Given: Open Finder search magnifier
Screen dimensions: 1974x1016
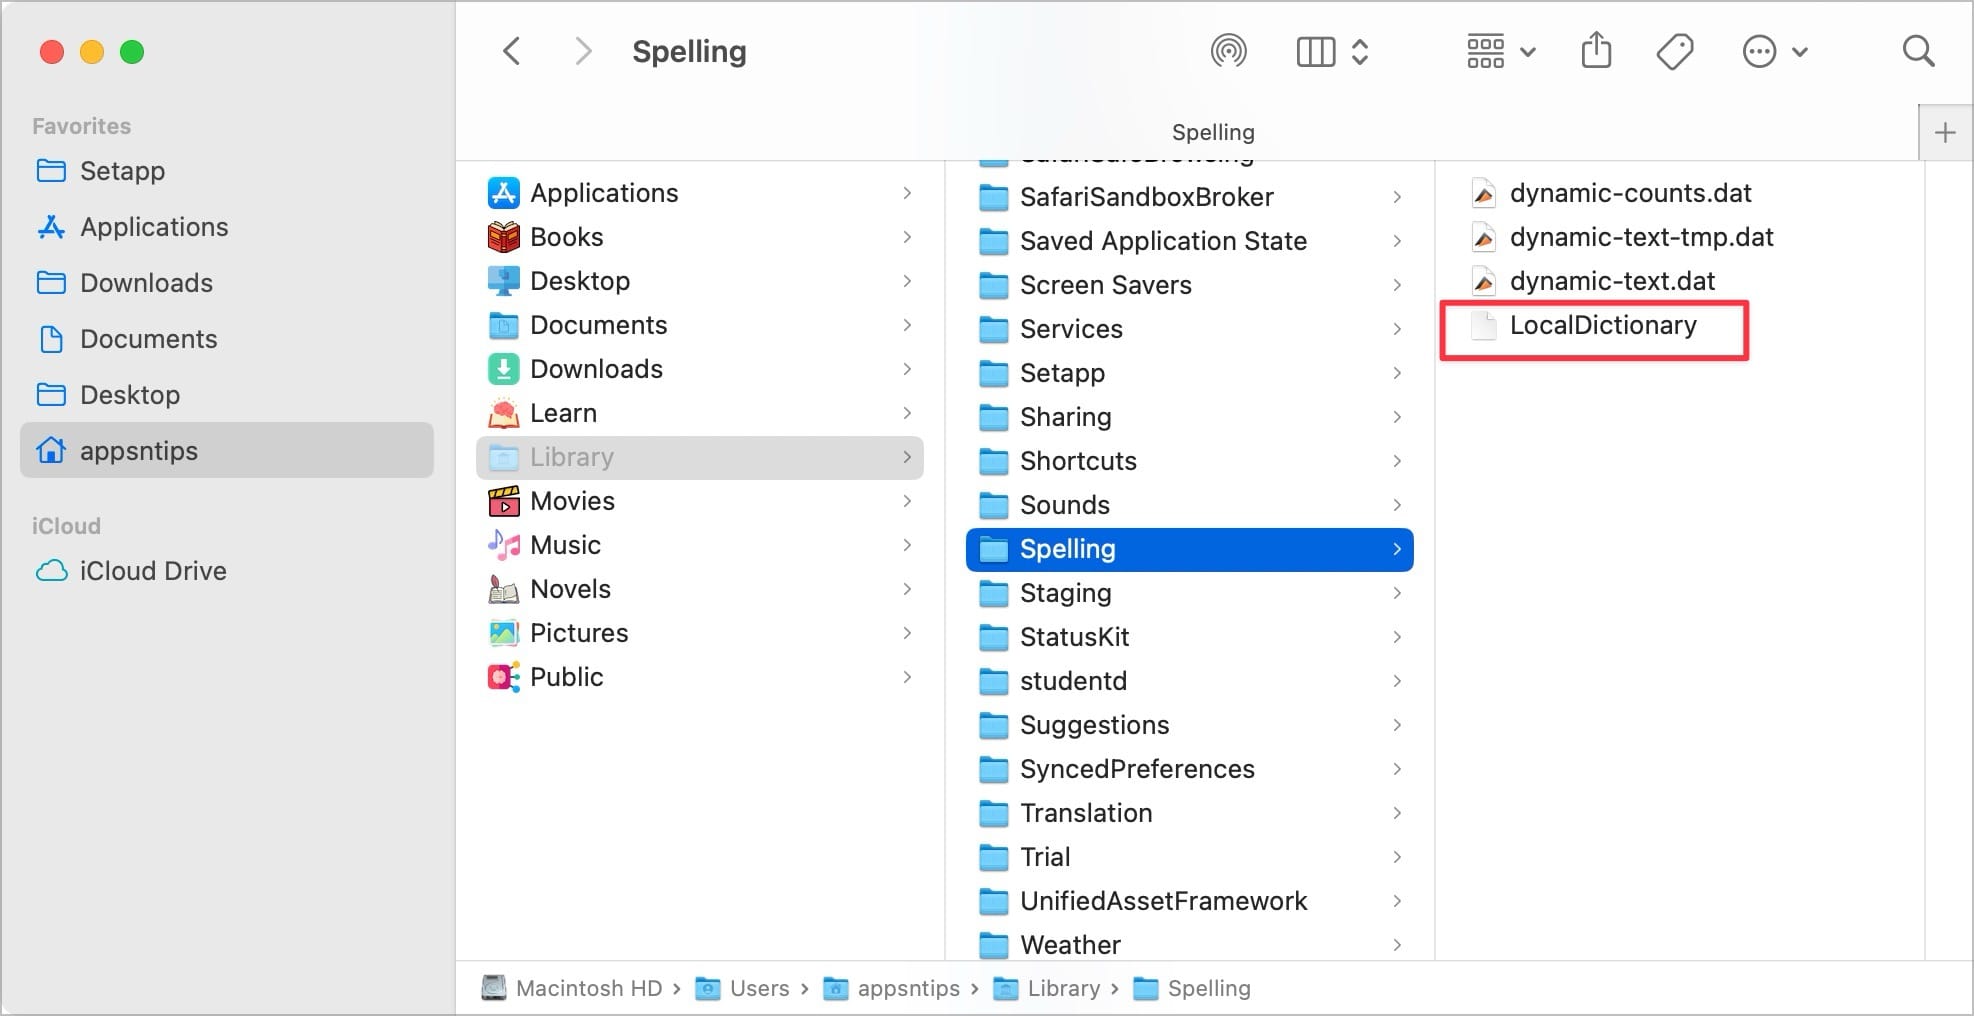Looking at the screenshot, I should (1918, 51).
